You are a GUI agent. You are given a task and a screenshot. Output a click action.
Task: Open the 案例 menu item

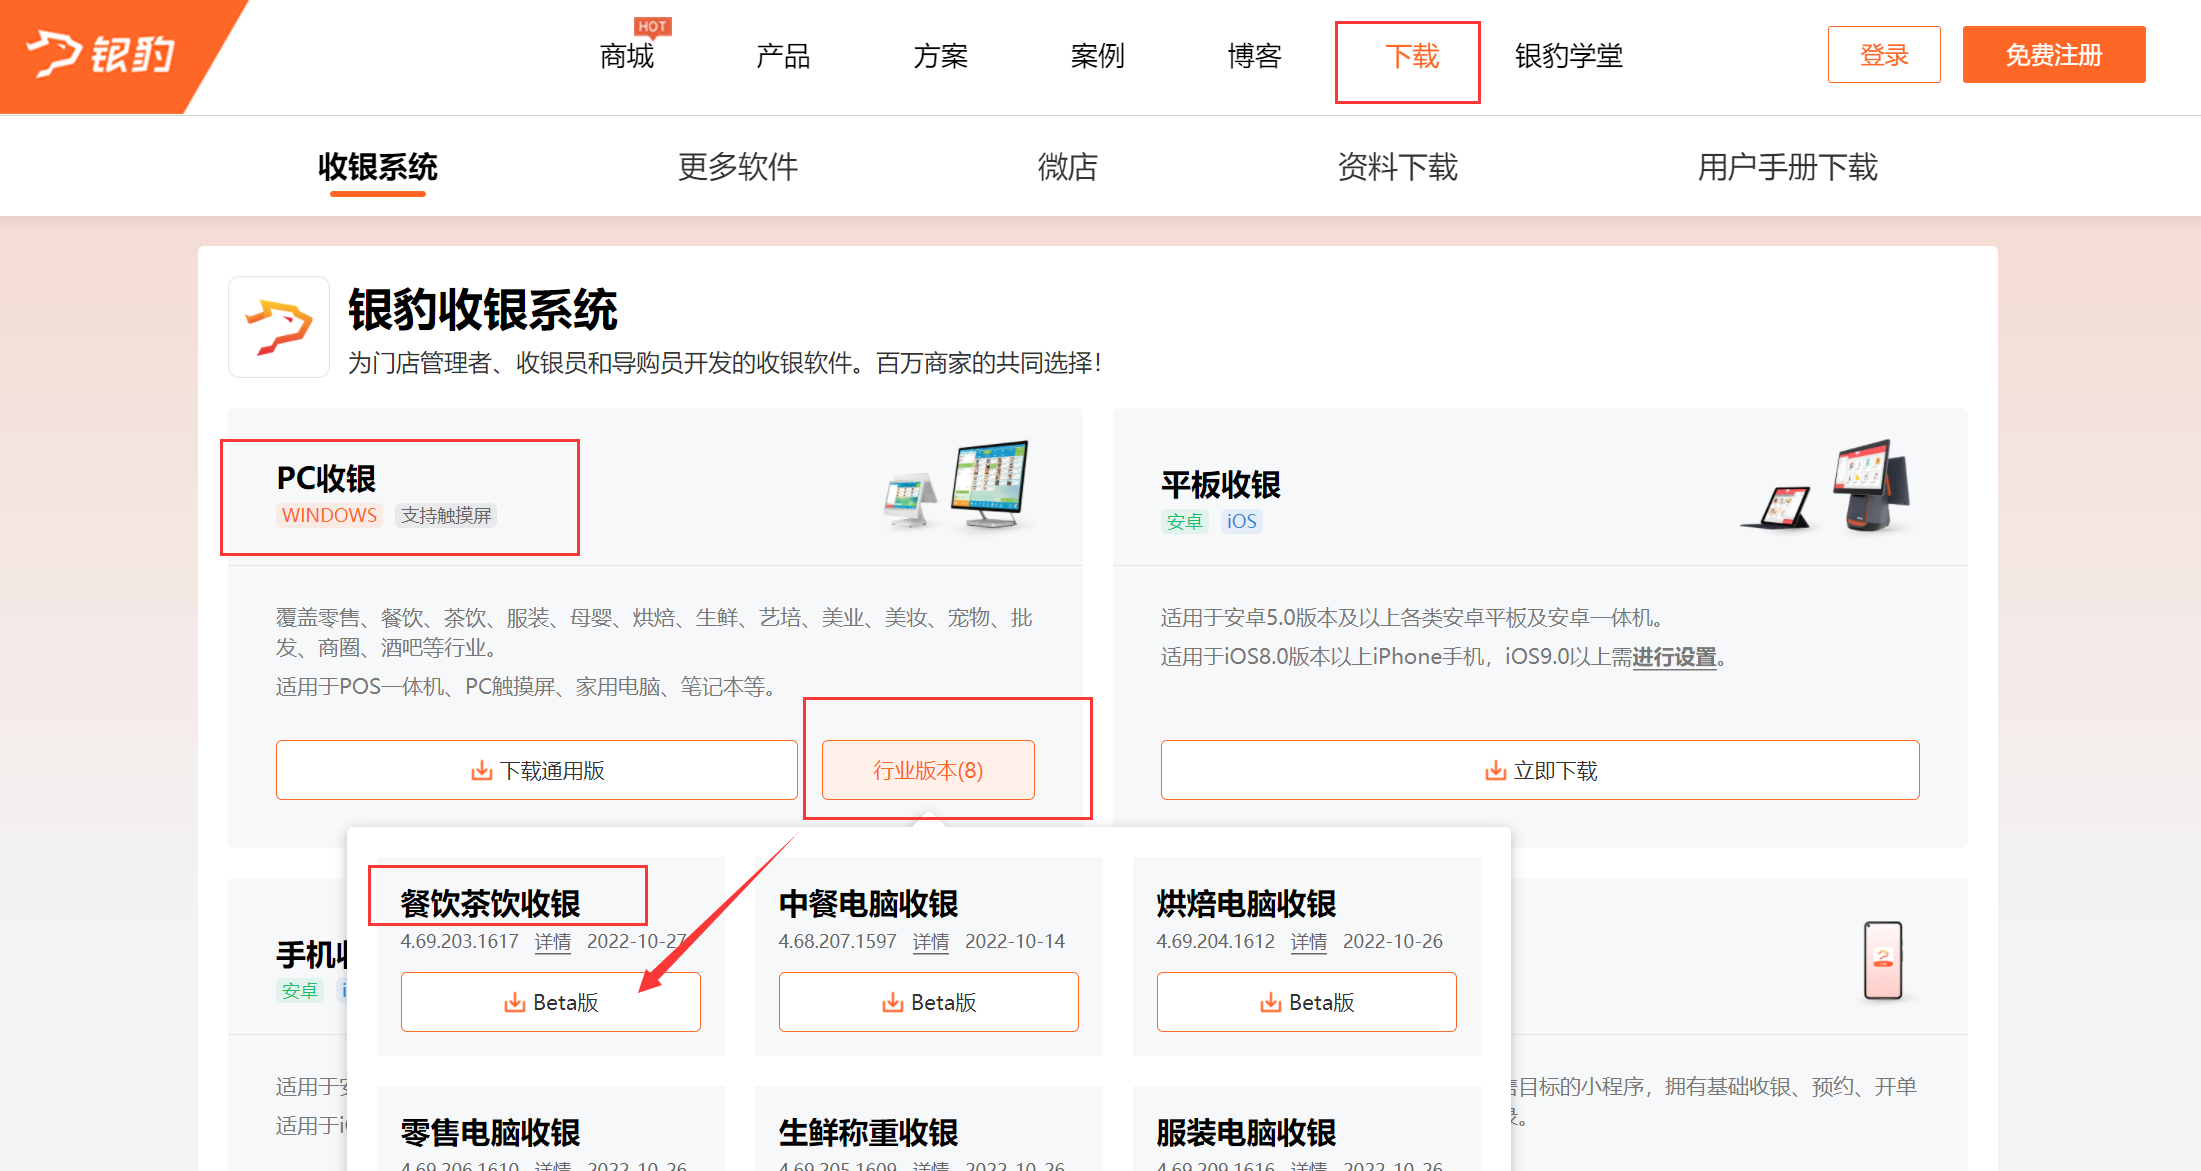tap(1097, 56)
